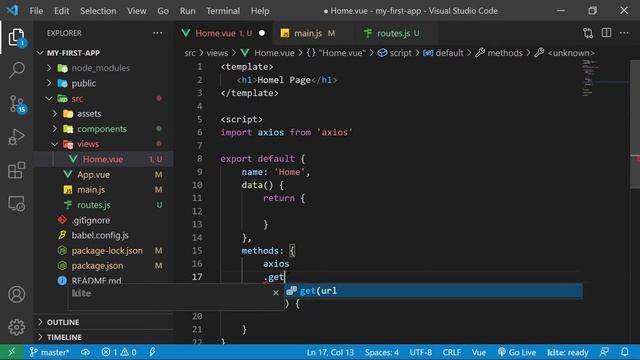Open the Edit menu
640x360 pixels.
(62, 11)
